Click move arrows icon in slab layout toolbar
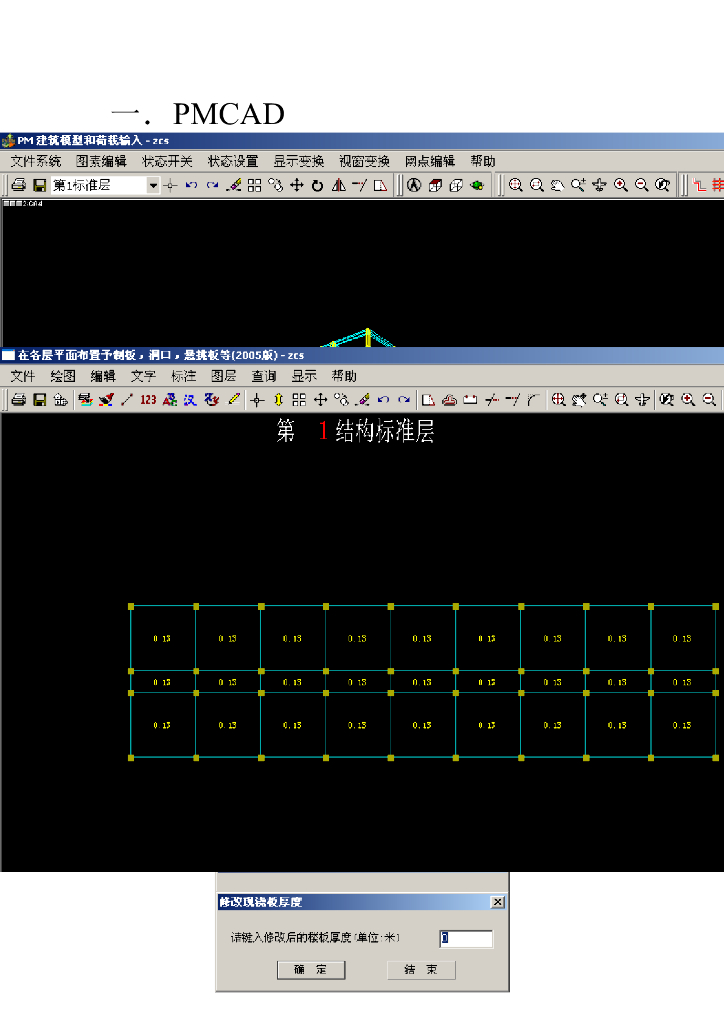This screenshot has height=1024, width=724. click(x=321, y=400)
